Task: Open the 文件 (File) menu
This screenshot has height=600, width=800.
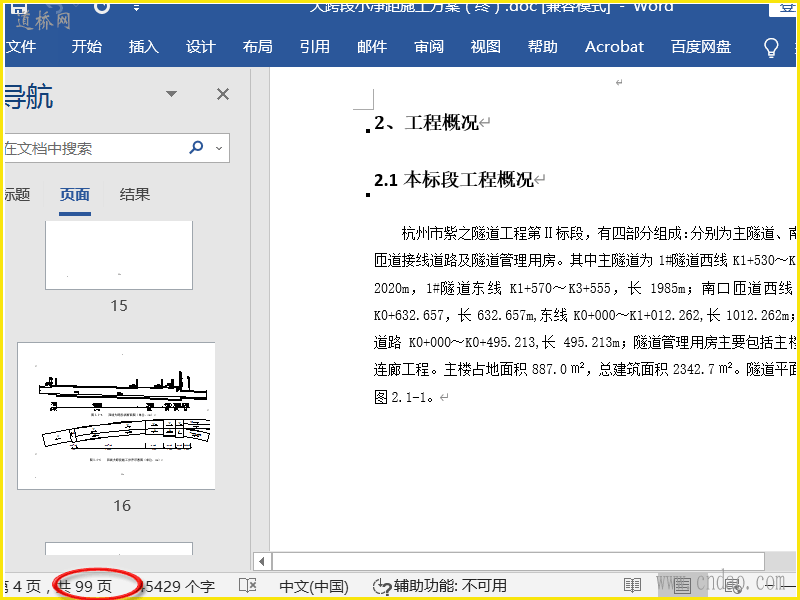Action: point(20,46)
